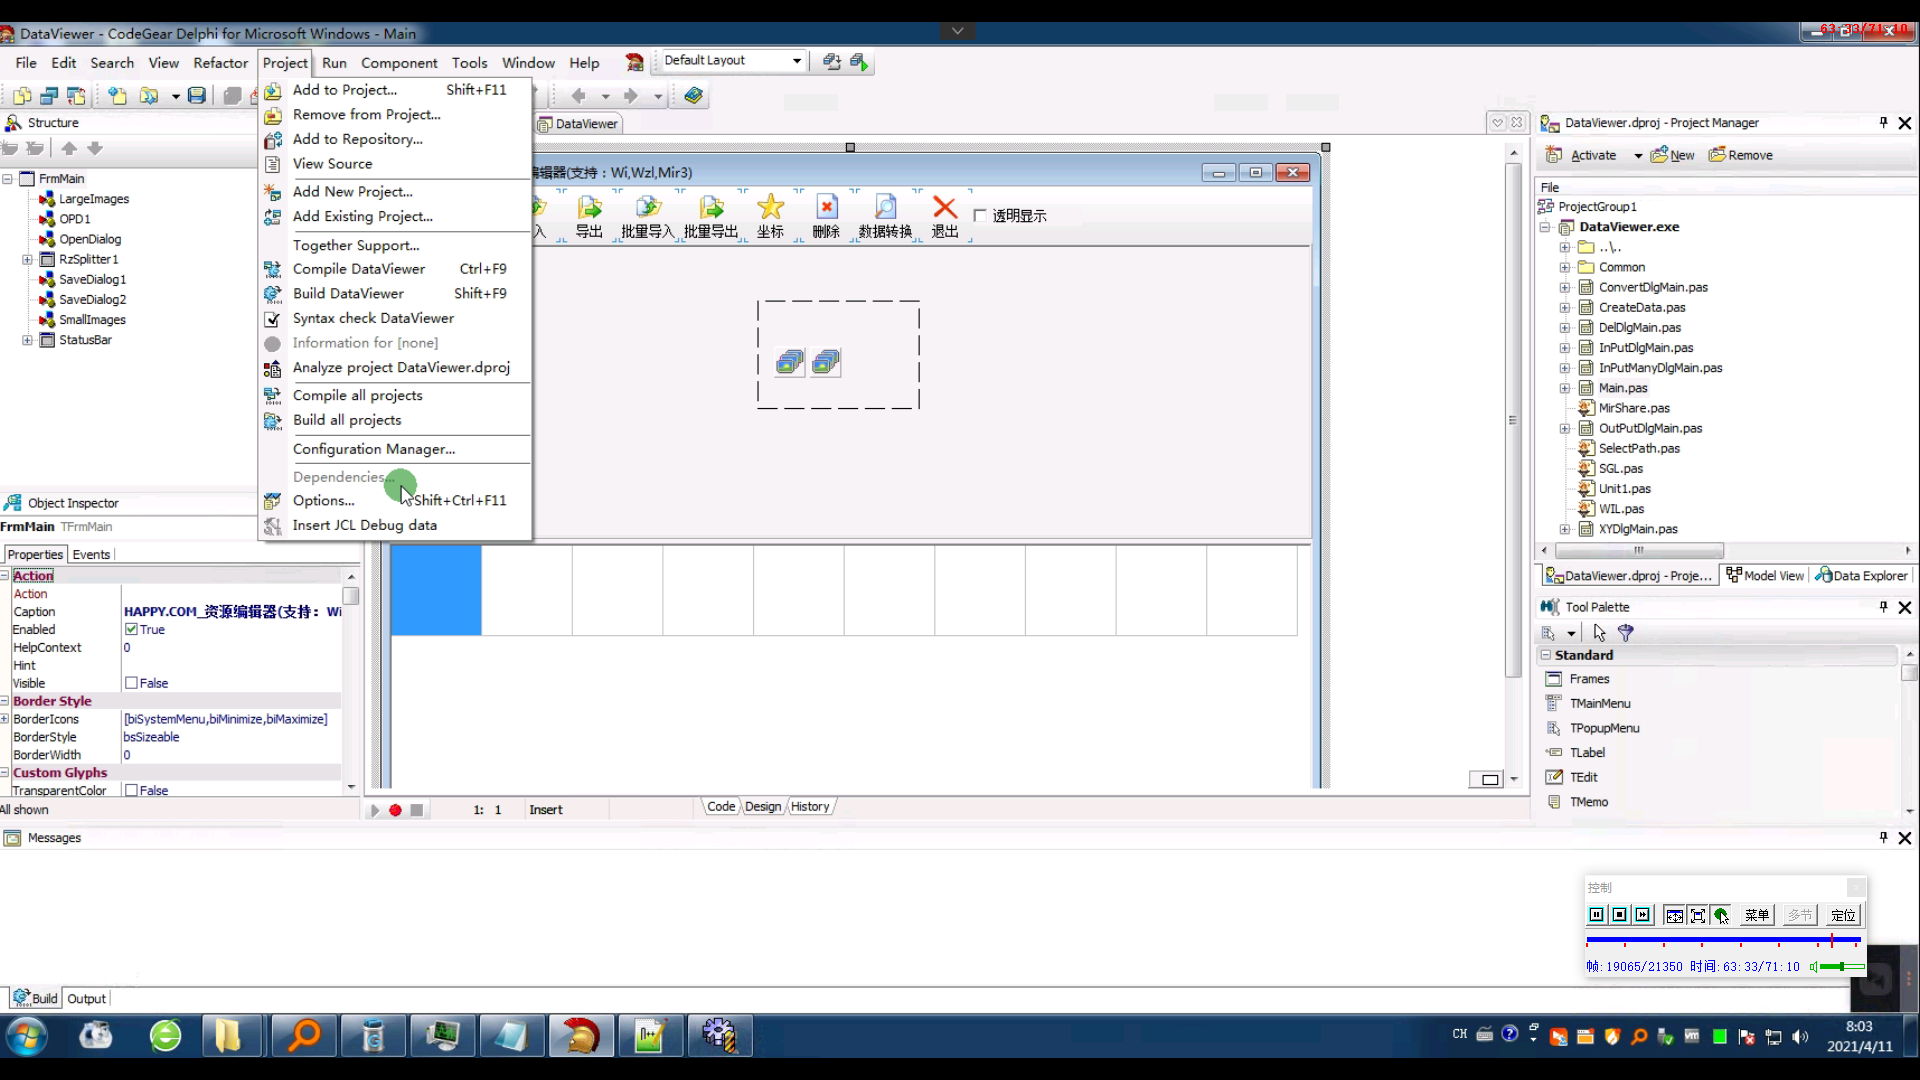Click the export (导出) toolbar icon in the form
The image size is (1920, 1080).
tap(589, 207)
